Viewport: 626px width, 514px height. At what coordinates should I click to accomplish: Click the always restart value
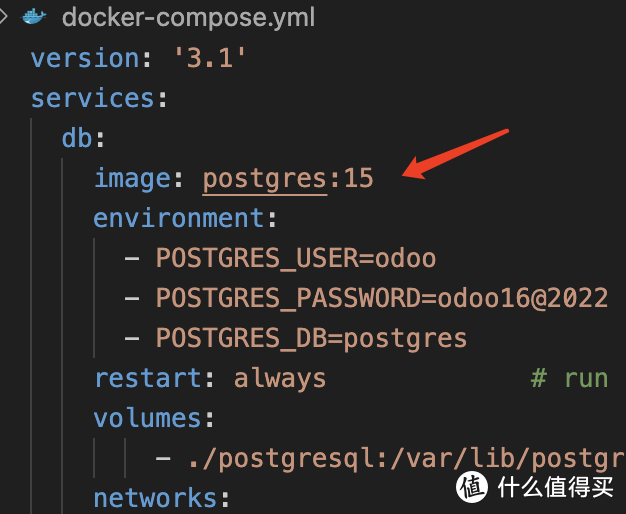pyautogui.click(x=280, y=379)
